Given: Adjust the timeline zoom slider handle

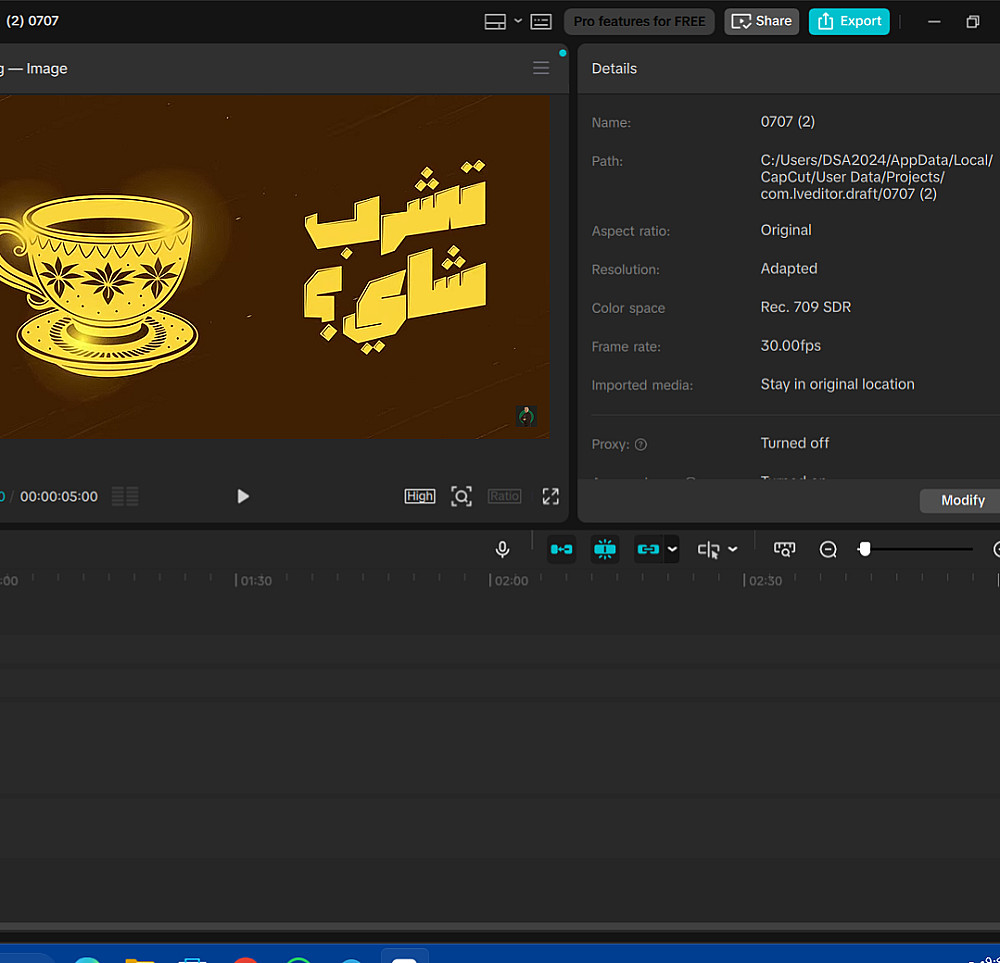Looking at the screenshot, I should pyautogui.click(x=865, y=549).
